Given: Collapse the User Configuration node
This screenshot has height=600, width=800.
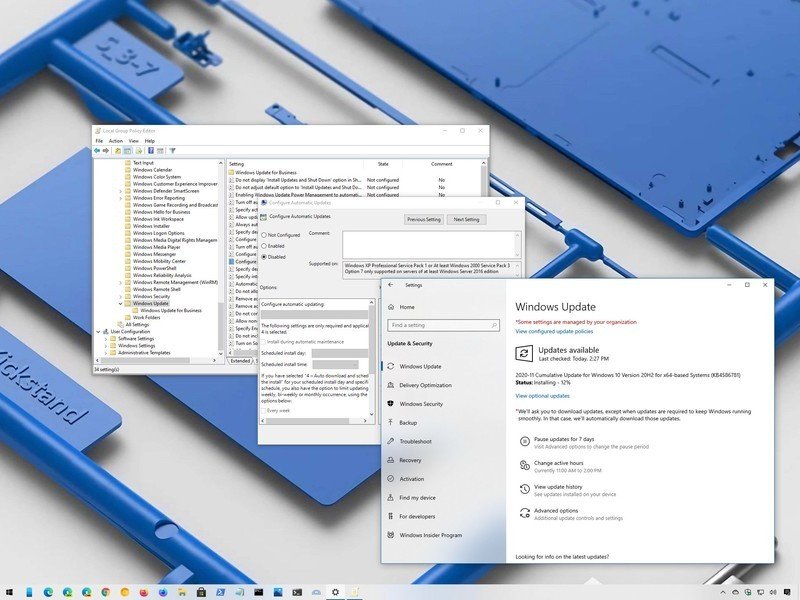Looking at the screenshot, I should [x=98, y=332].
